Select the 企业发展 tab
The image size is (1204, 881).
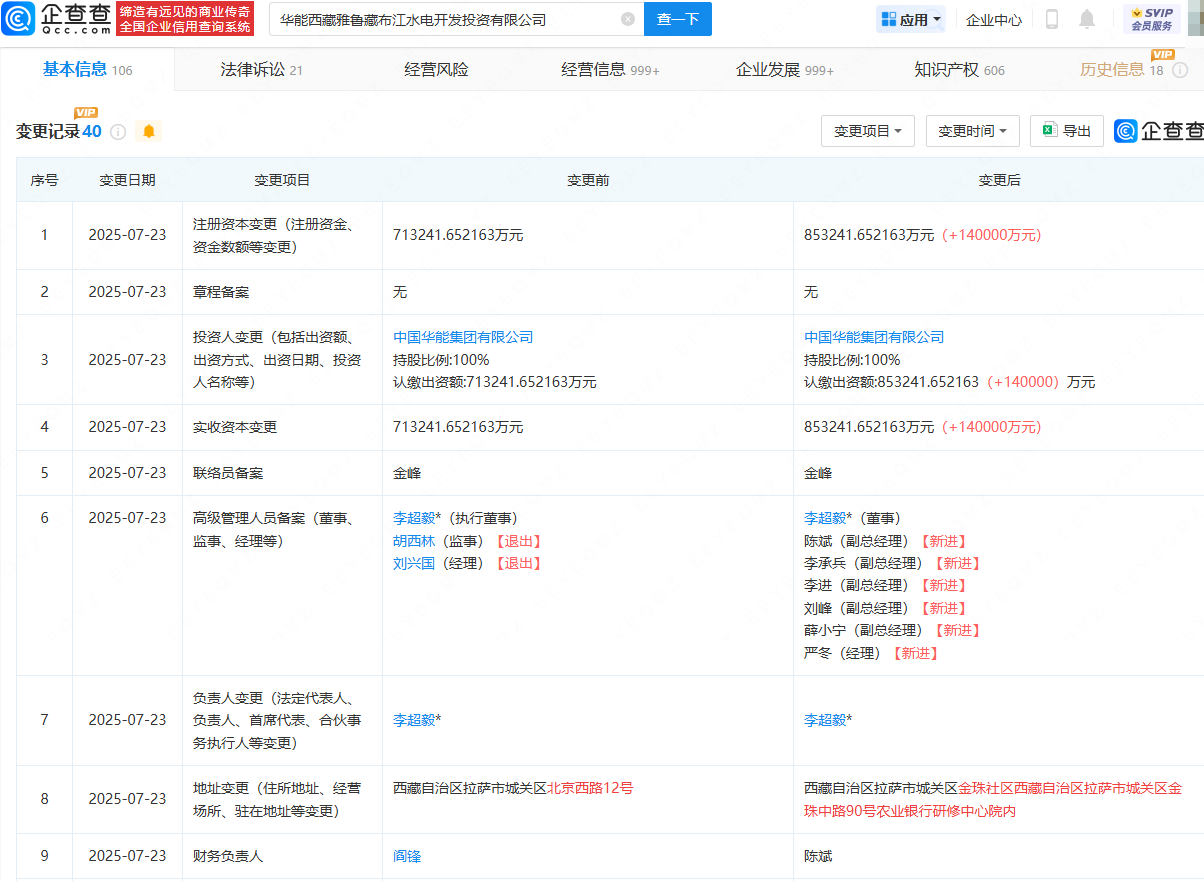click(x=785, y=70)
